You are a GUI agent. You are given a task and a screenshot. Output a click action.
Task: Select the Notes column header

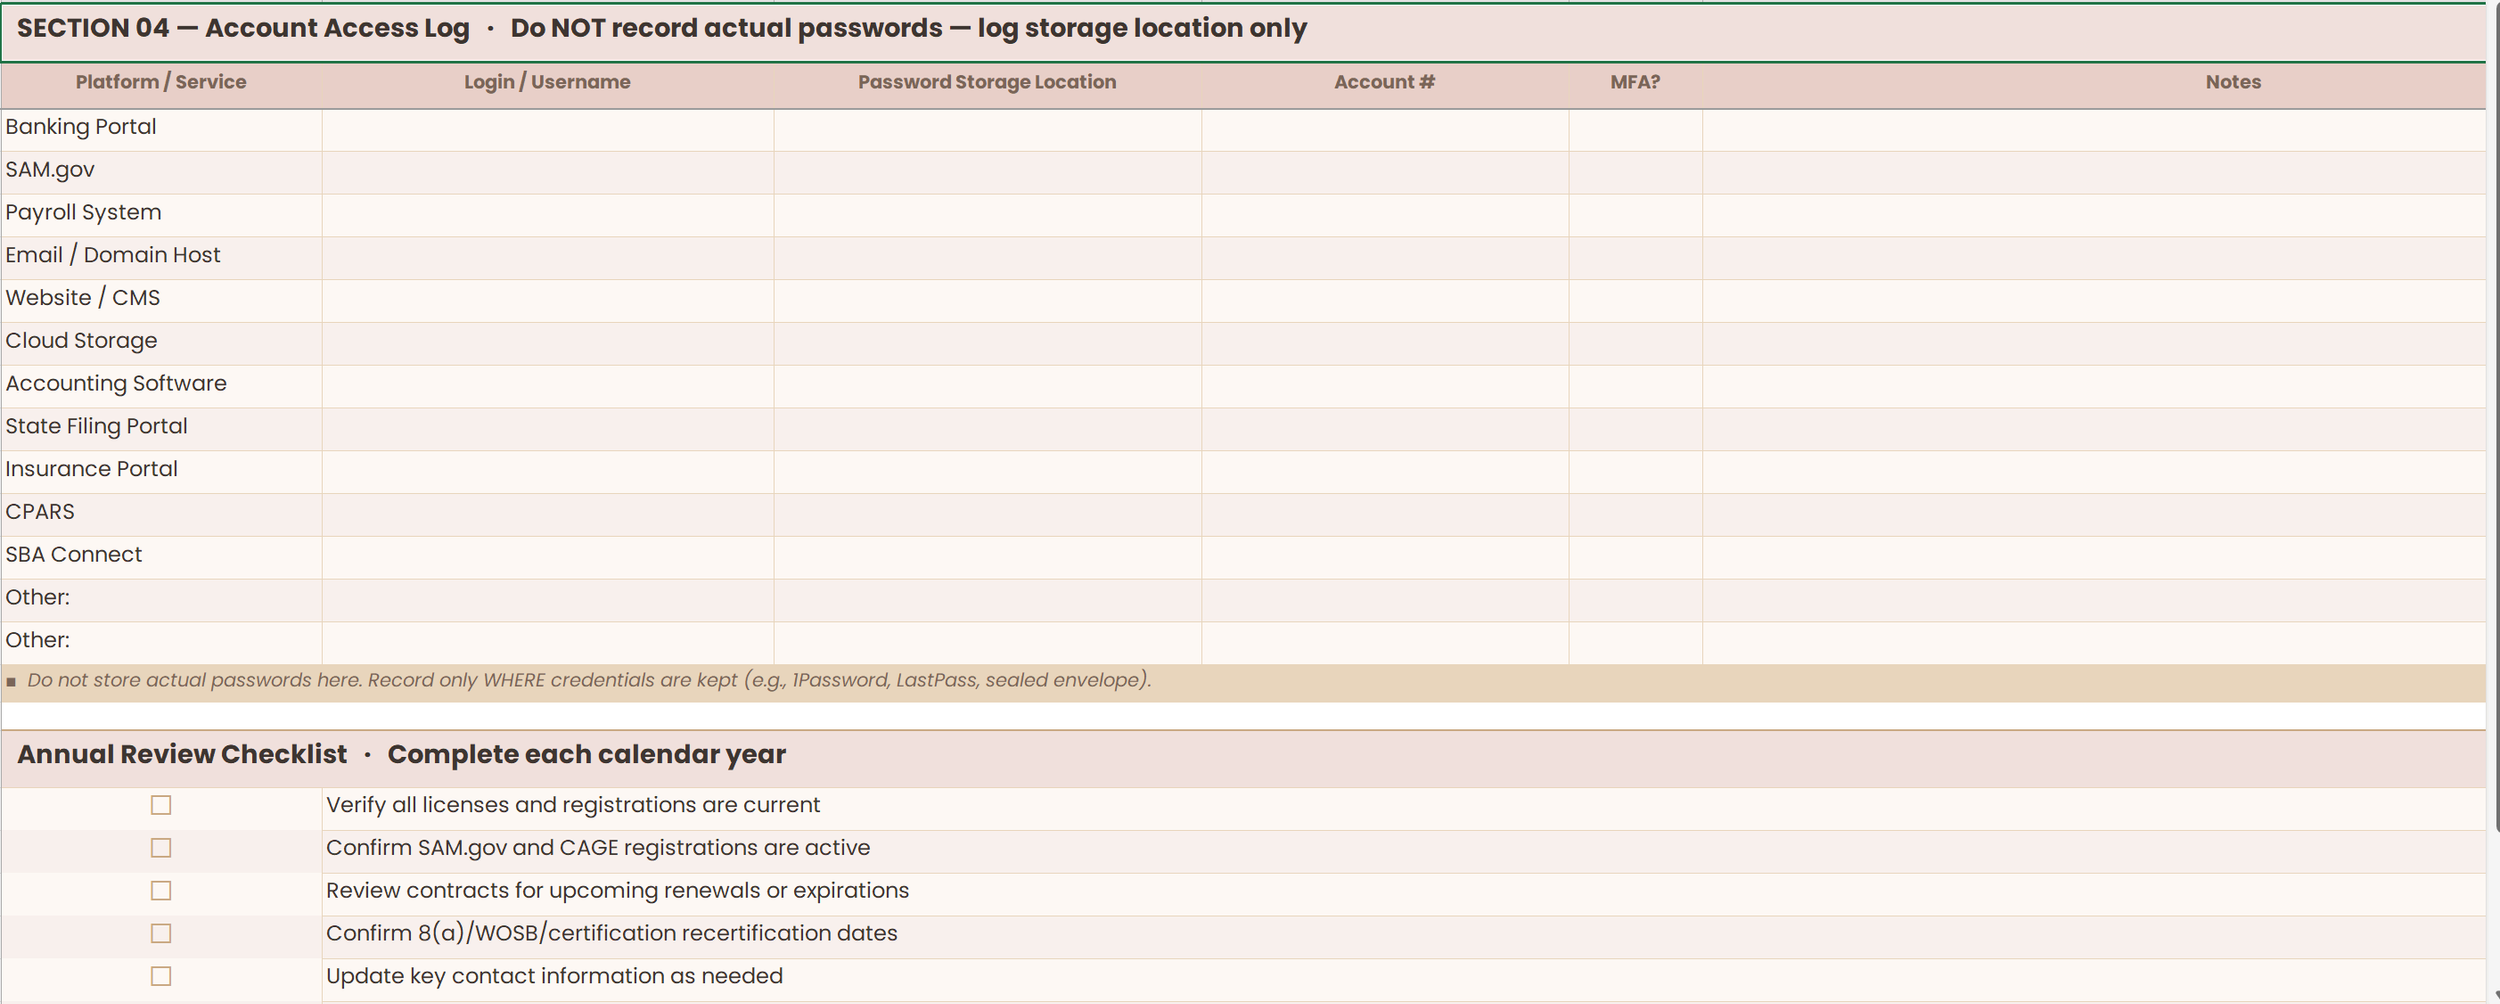(2232, 82)
